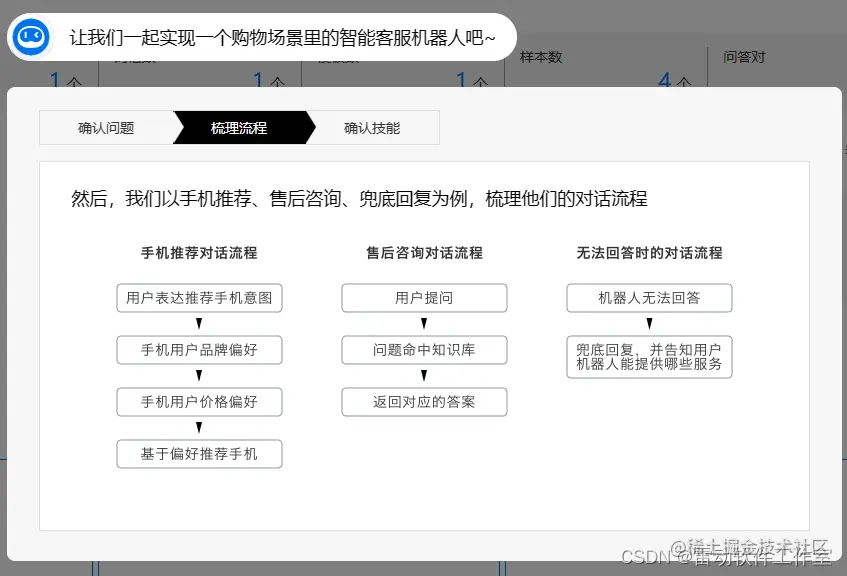Click the 机器人无法回答 node
Screen dimensions: 847x576
tap(649, 298)
